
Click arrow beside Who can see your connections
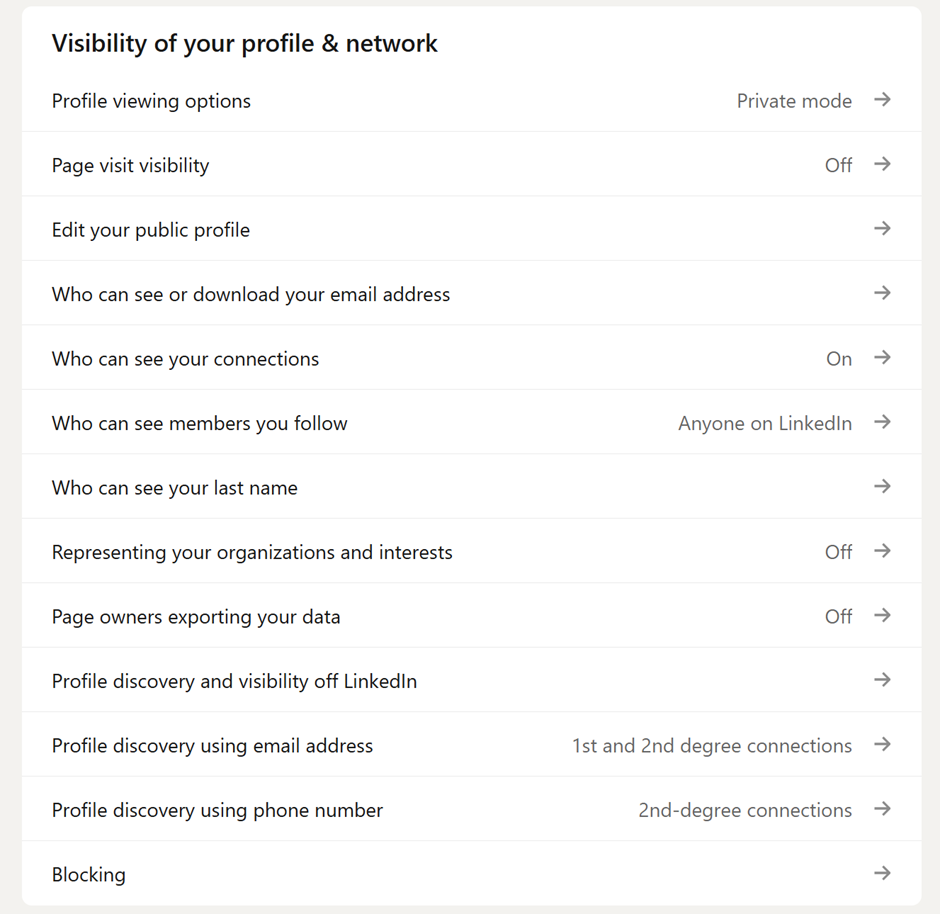pos(882,358)
